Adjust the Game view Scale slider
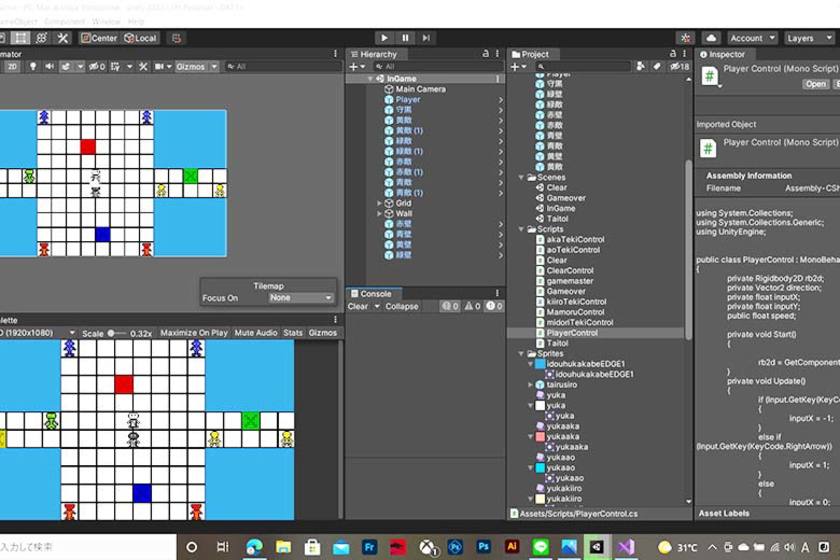Screen dimensions: 840x560 coord(116,333)
